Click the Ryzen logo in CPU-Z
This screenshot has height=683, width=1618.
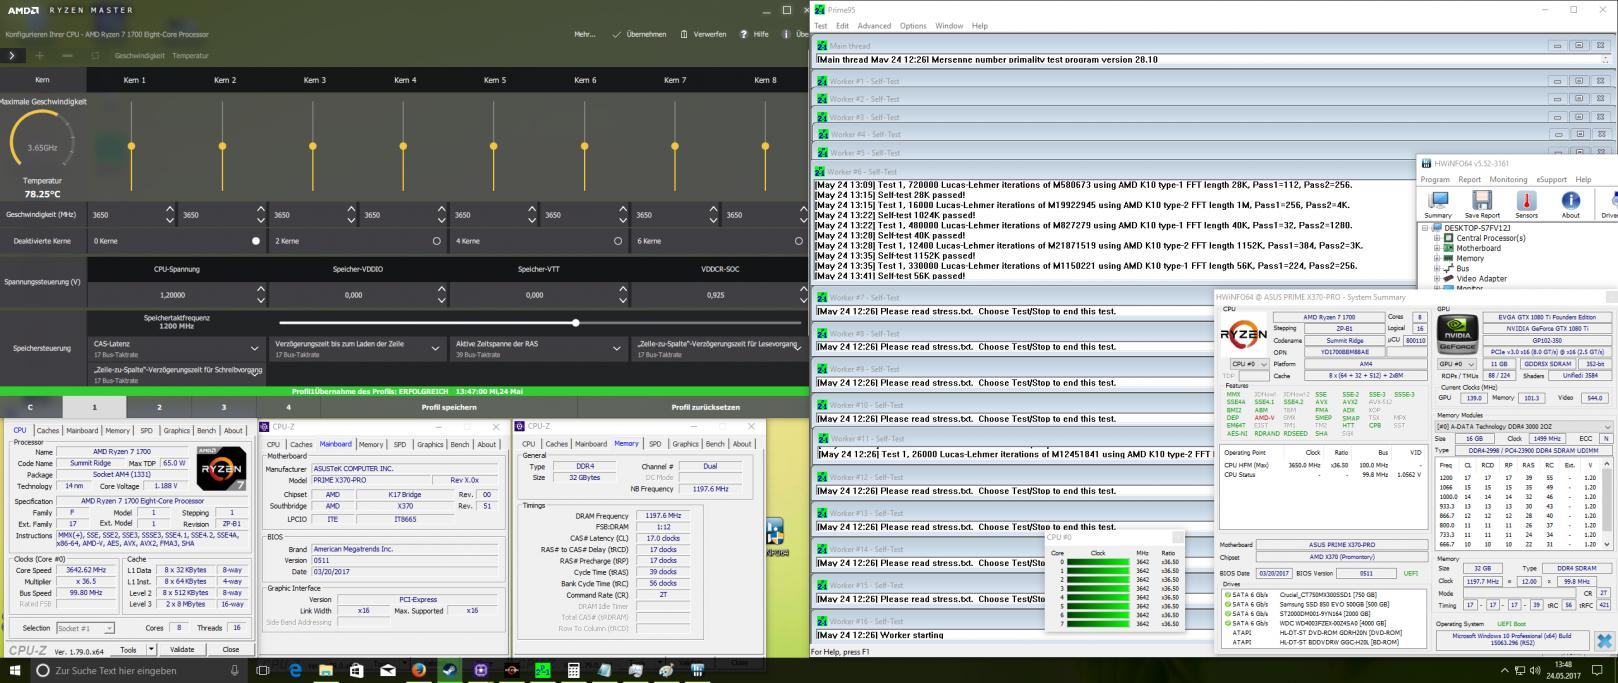pos(221,468)
